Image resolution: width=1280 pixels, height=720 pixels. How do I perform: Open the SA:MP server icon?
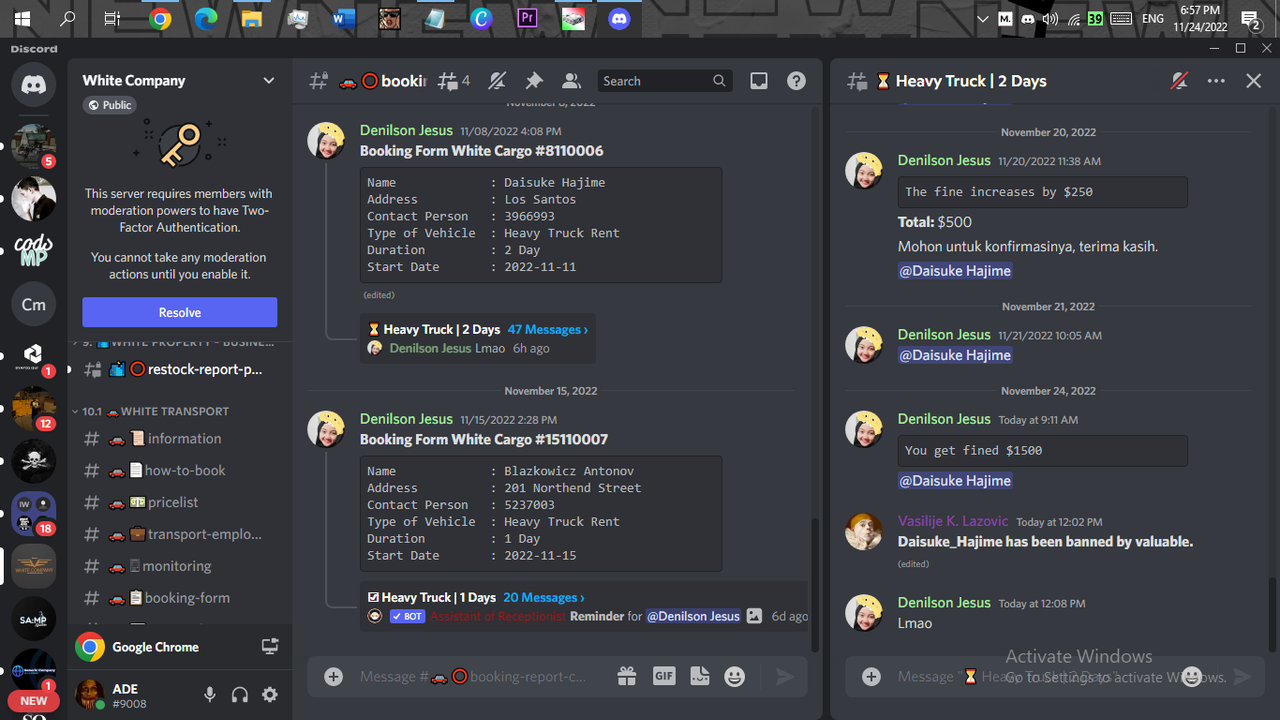click(x=34, y=619)
